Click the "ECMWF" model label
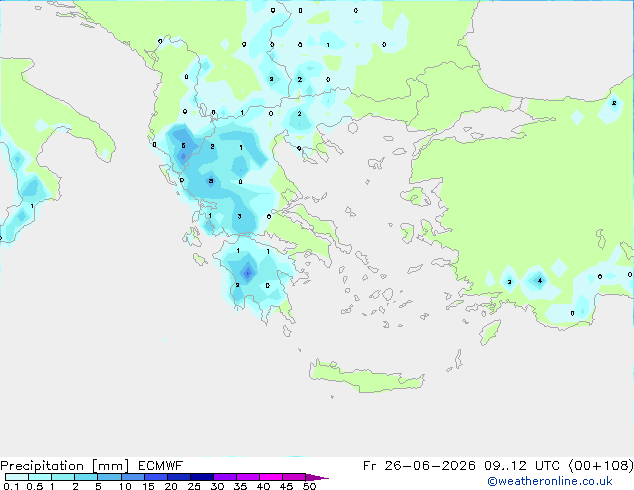Viewport: 634px width, 490px height. (x=161, y=466)
